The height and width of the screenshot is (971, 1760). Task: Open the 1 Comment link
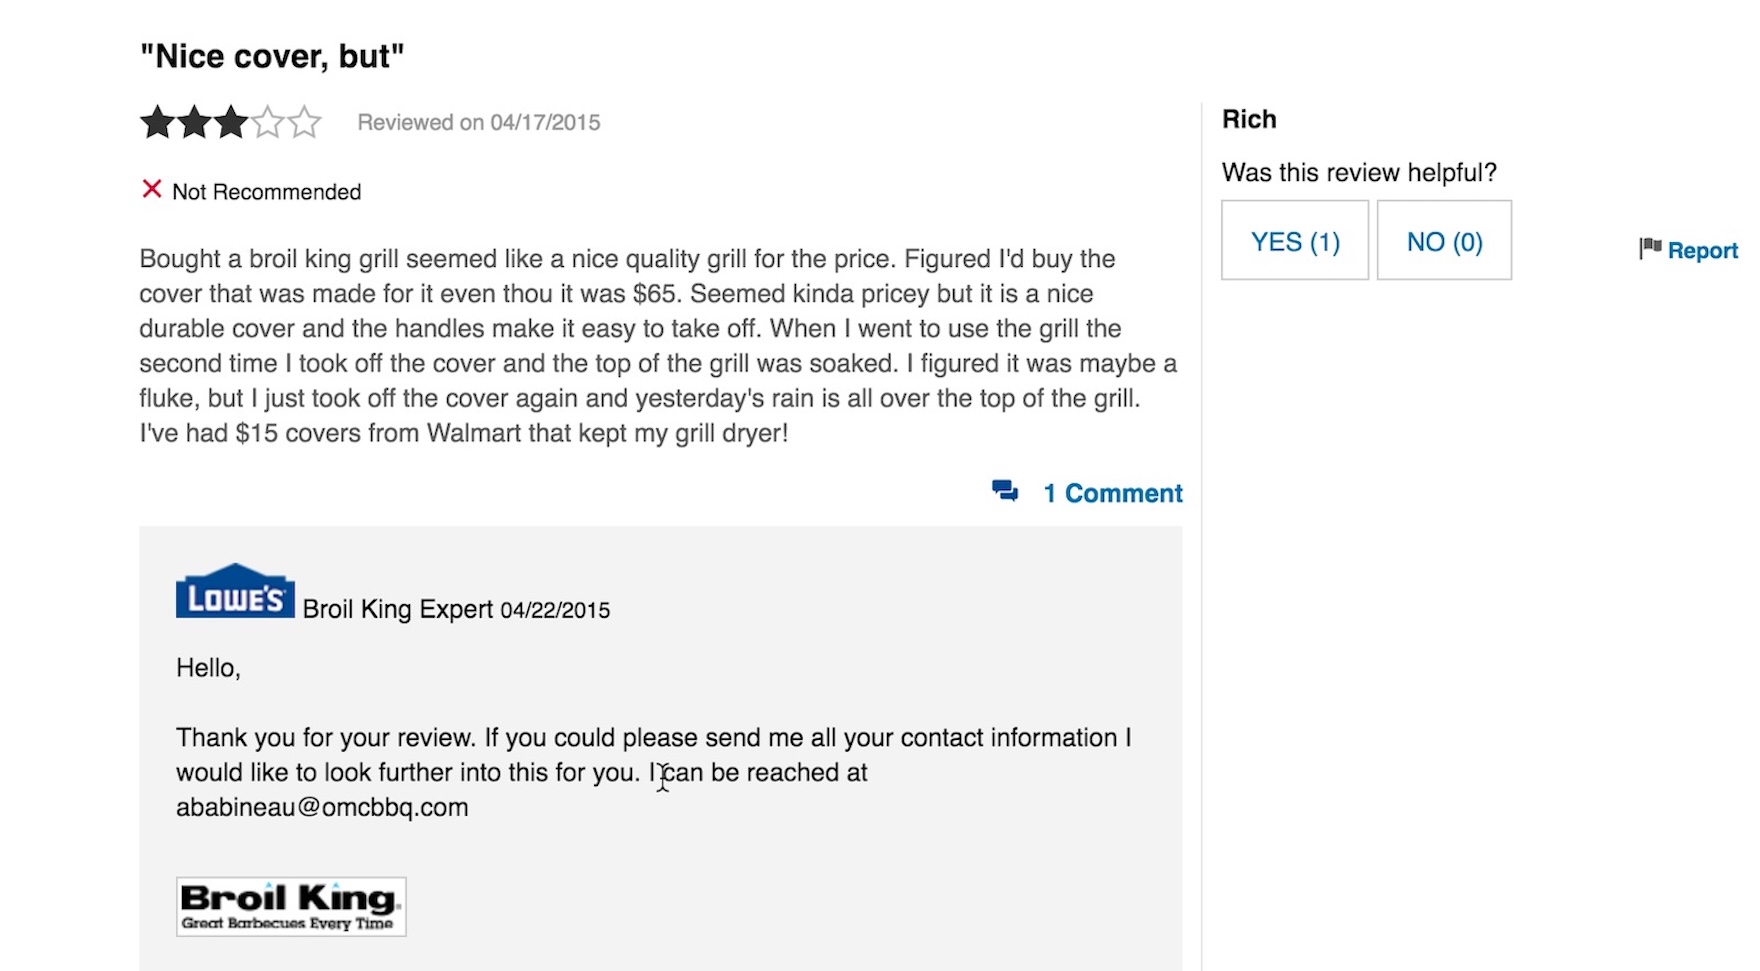pos(1113,493)
